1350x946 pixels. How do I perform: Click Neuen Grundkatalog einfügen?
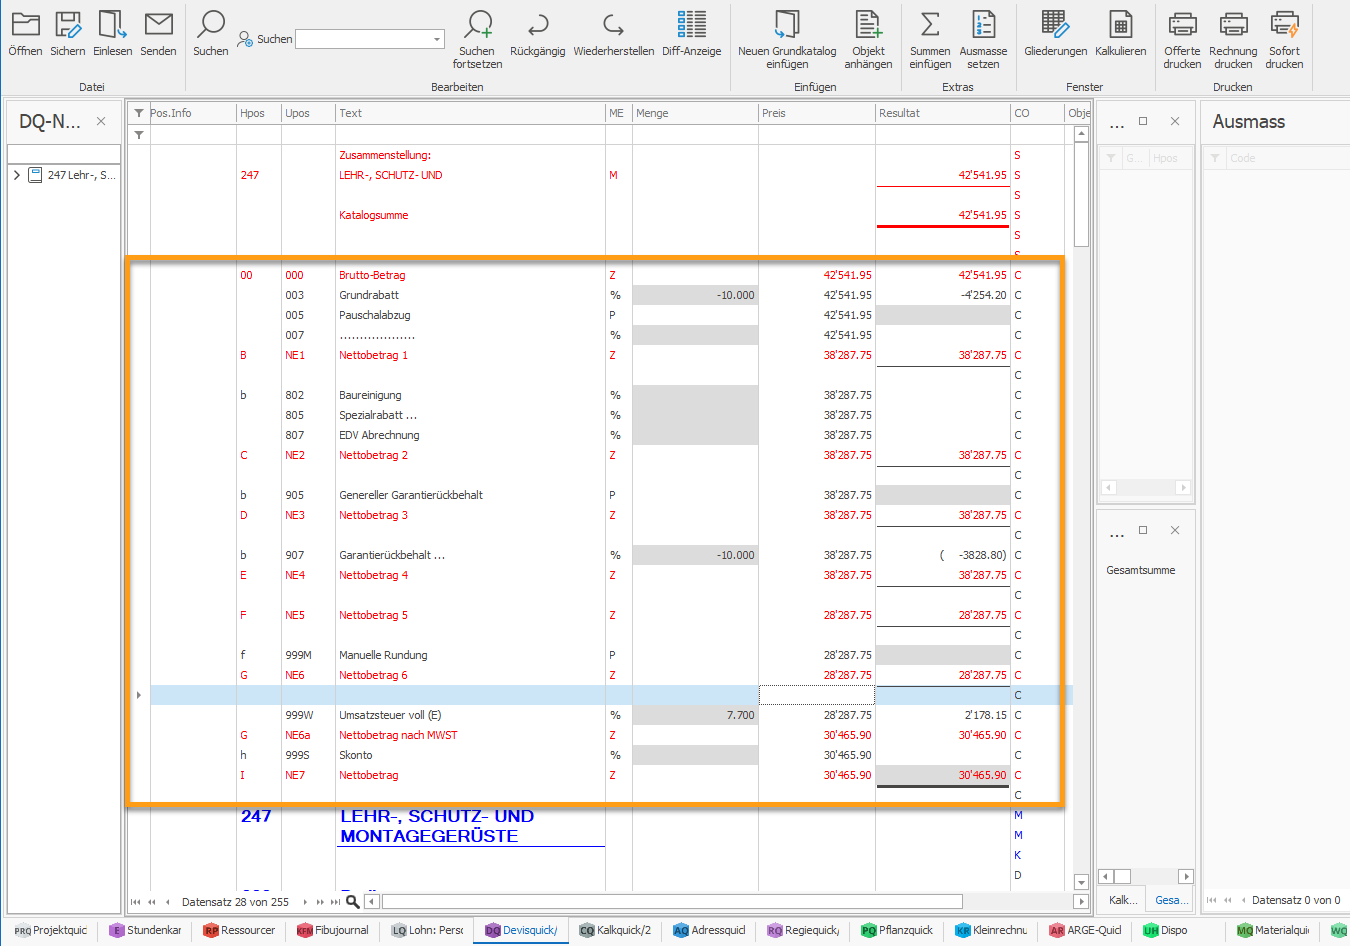(x=787, y=24)
